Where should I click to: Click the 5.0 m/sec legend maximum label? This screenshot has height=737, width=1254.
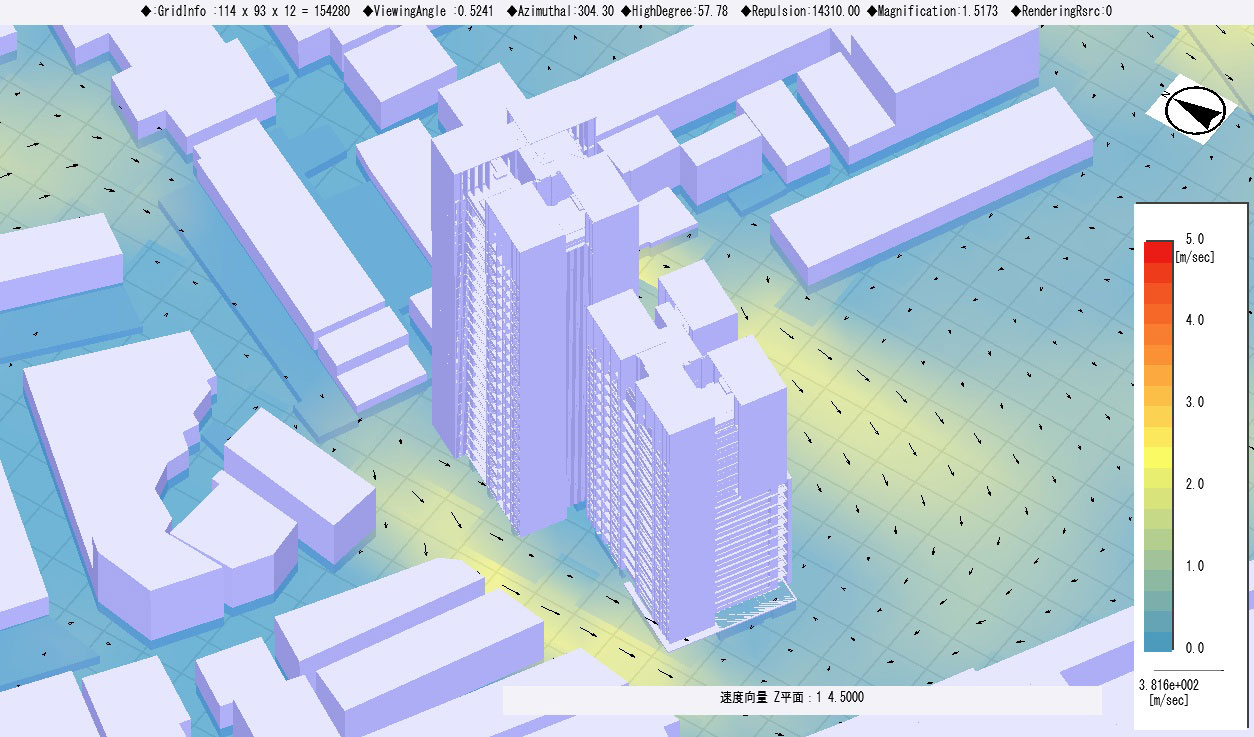coord(1194,239)
